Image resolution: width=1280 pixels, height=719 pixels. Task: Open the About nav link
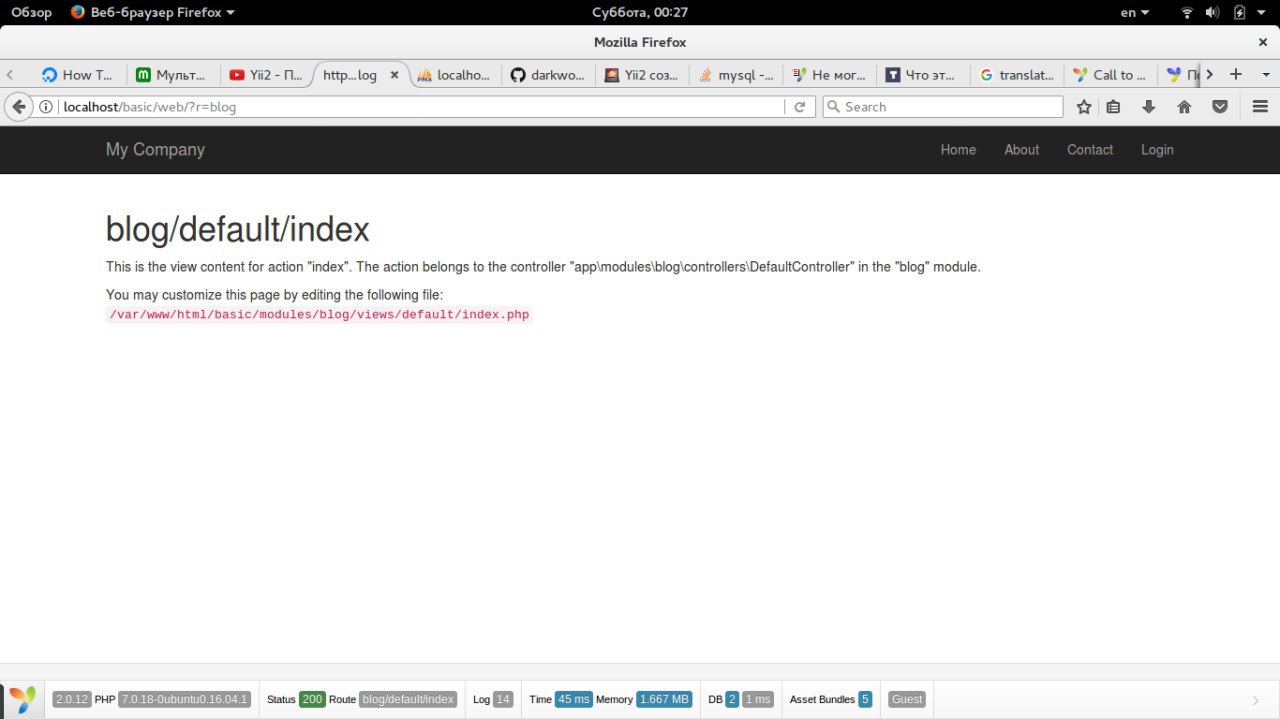(1021, 150)
